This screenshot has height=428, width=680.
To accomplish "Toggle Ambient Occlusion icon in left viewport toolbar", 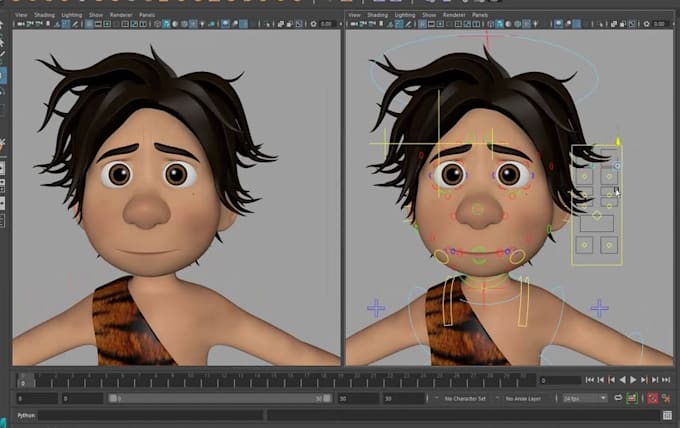I will tap(226, 24).
